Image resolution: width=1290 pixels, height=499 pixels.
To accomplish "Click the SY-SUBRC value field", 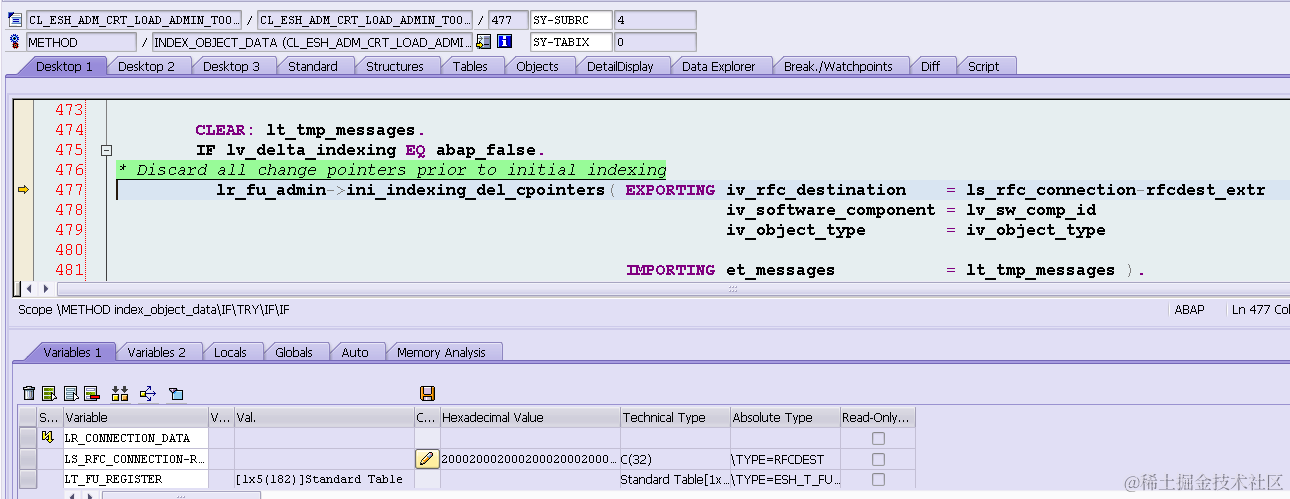I will [x=655, y=20].
